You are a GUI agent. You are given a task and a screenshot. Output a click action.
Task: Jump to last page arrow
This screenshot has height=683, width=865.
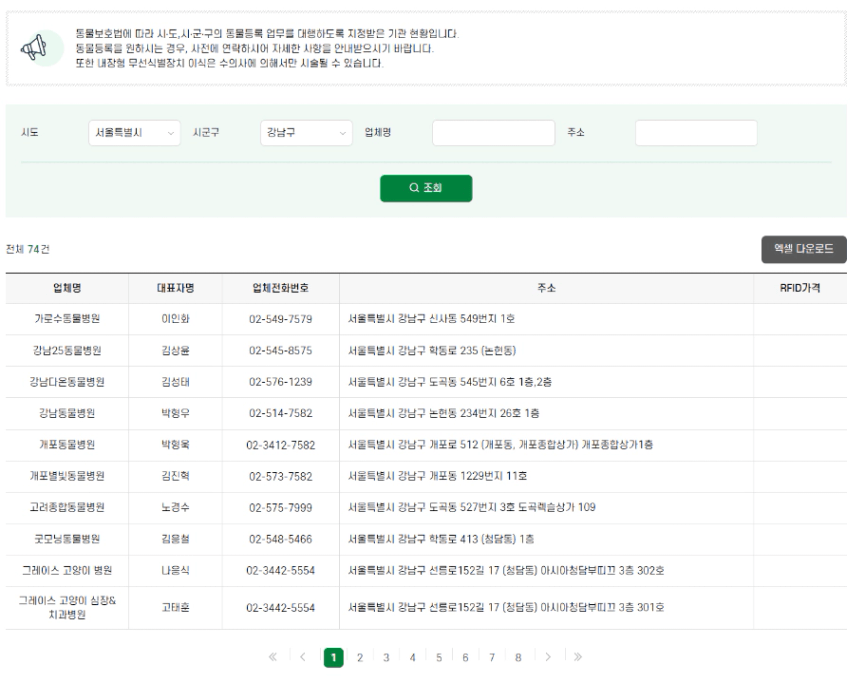579,657
